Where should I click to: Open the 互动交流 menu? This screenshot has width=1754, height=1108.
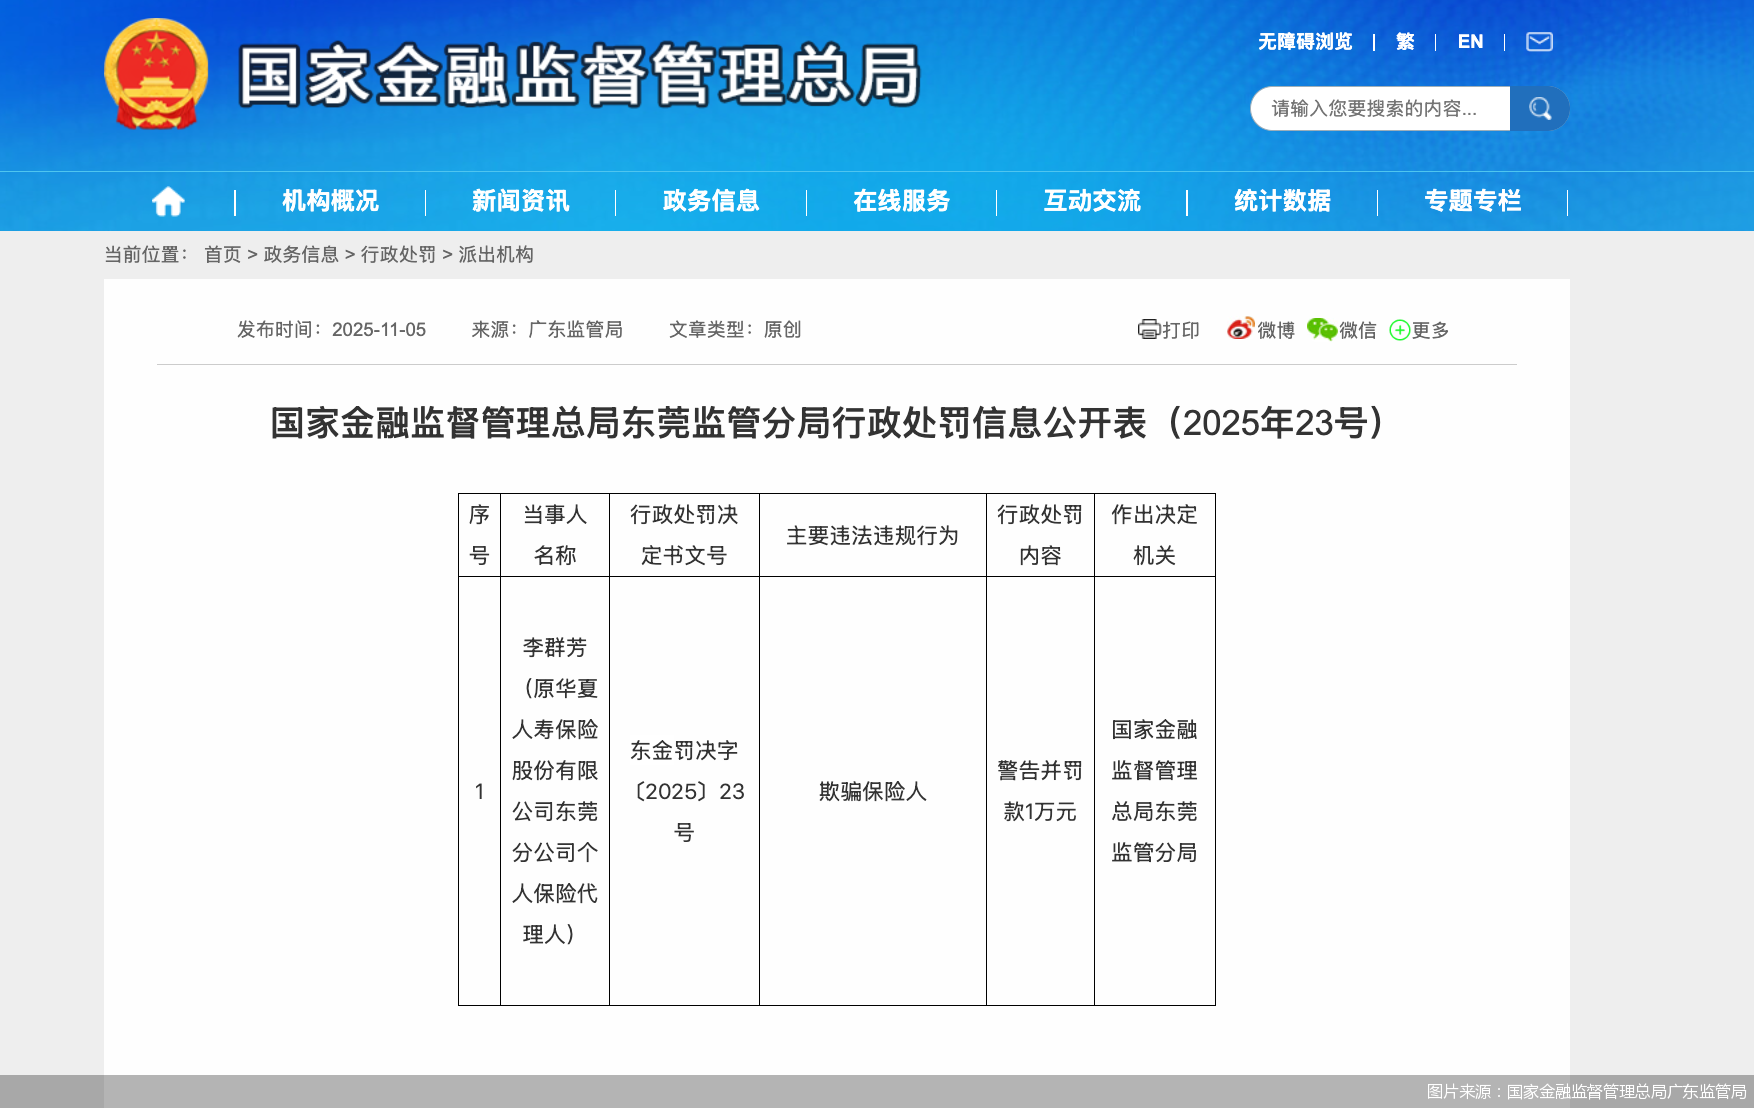pyautogui.click(x=1092, y=200)
